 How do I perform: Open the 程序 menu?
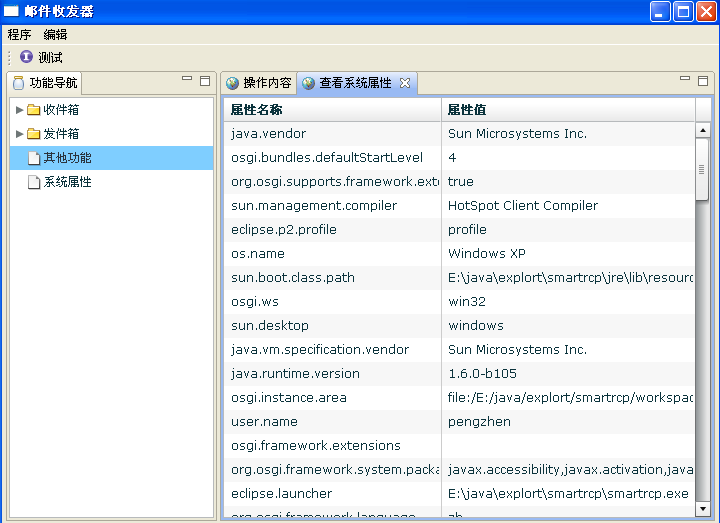19,34
